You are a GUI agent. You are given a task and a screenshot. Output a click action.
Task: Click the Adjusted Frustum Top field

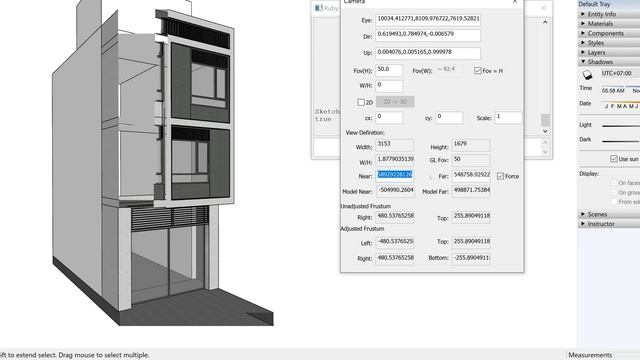pos(471,242)
